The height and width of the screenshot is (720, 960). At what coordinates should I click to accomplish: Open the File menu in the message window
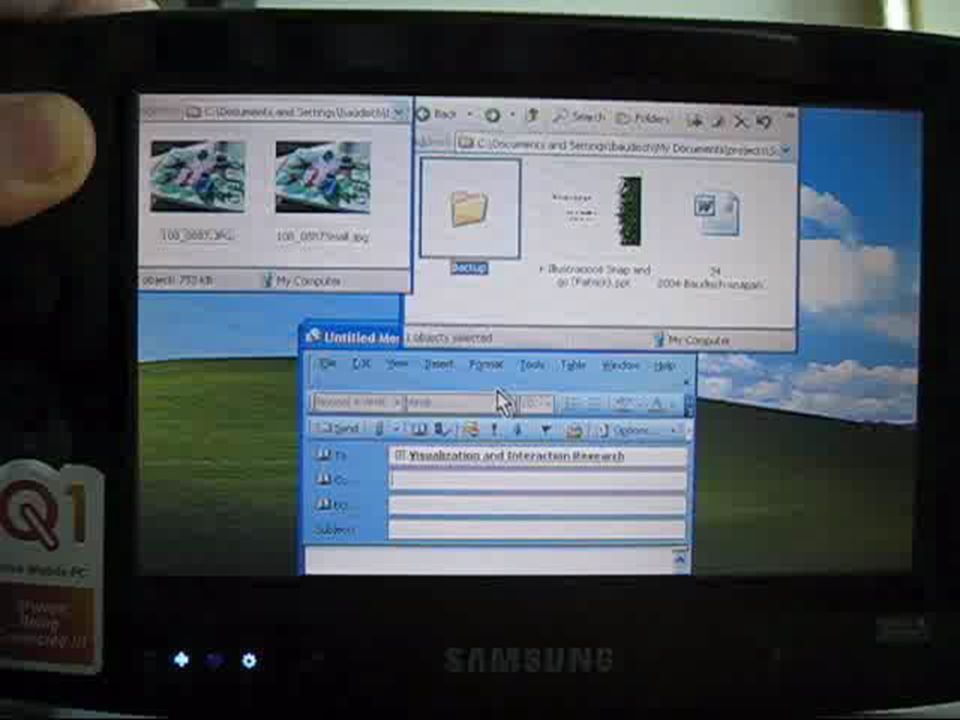pyautogui.click(x=328, y=363)
